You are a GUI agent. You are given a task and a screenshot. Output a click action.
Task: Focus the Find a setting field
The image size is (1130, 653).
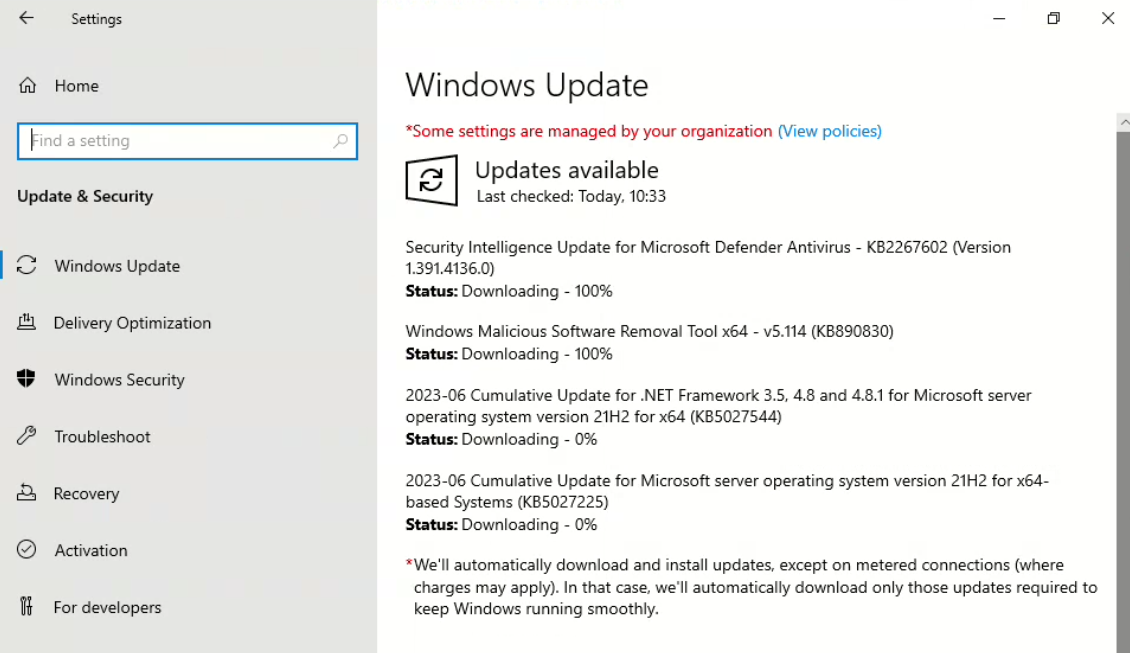pyautogui.click(x=180, y=141)
